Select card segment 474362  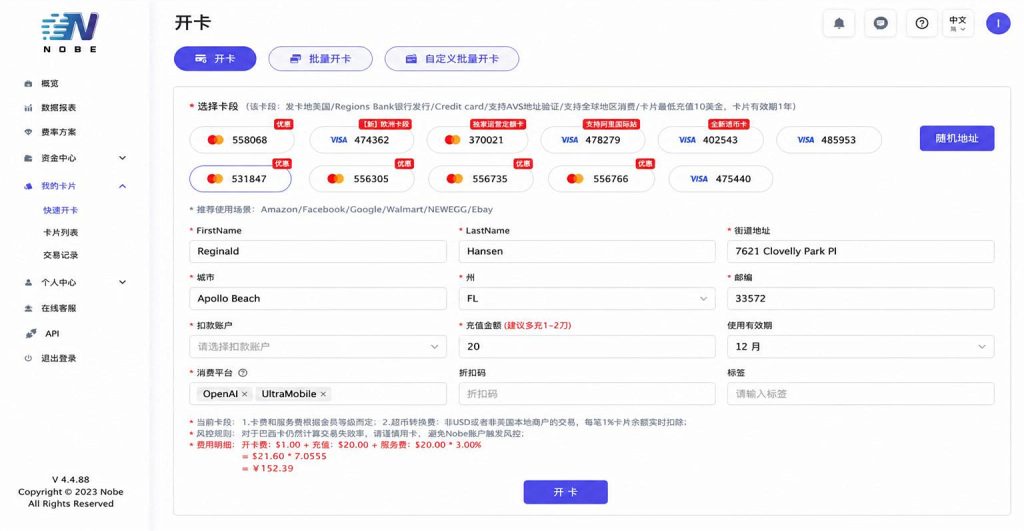pos(361,140)
